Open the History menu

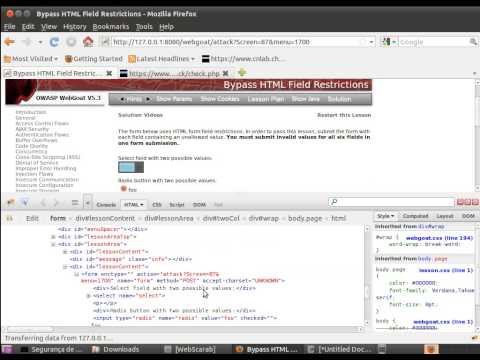(x=75, y=27)
